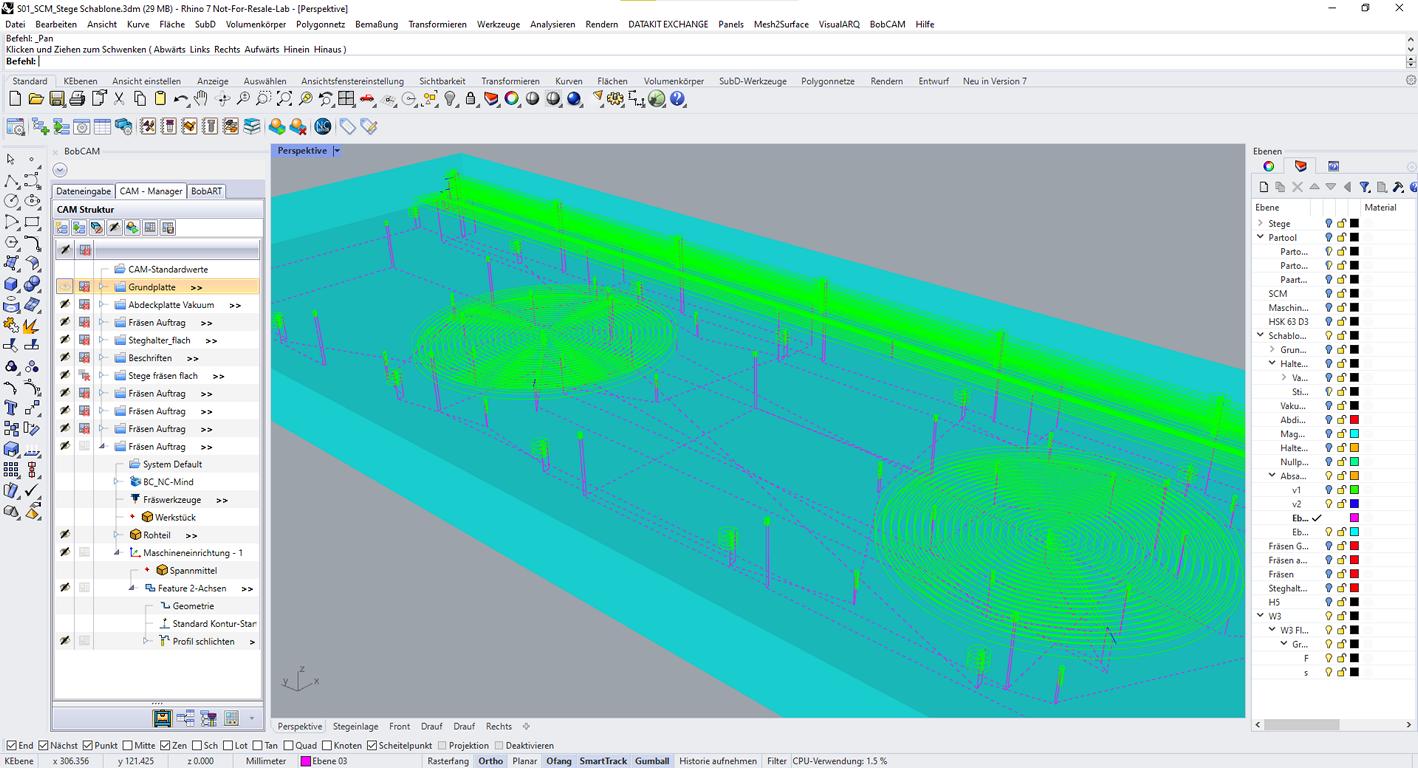
Task: Click the padlock Lock objects icon
Action: [471, 99]
